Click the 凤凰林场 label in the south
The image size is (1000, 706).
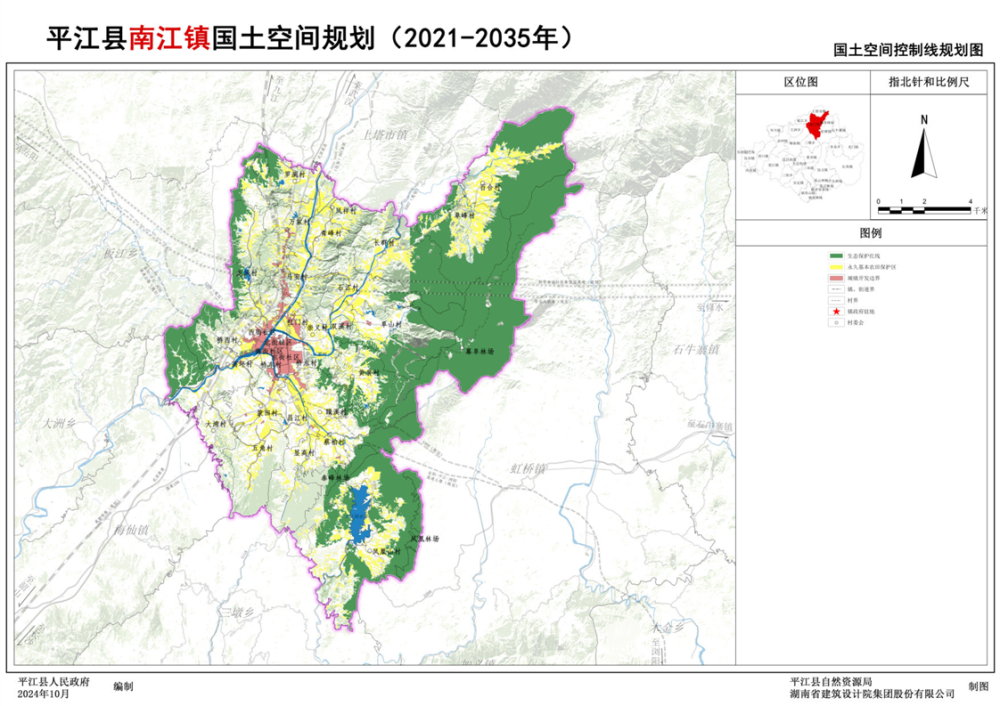pyautogui.click(x=423, y=538)
